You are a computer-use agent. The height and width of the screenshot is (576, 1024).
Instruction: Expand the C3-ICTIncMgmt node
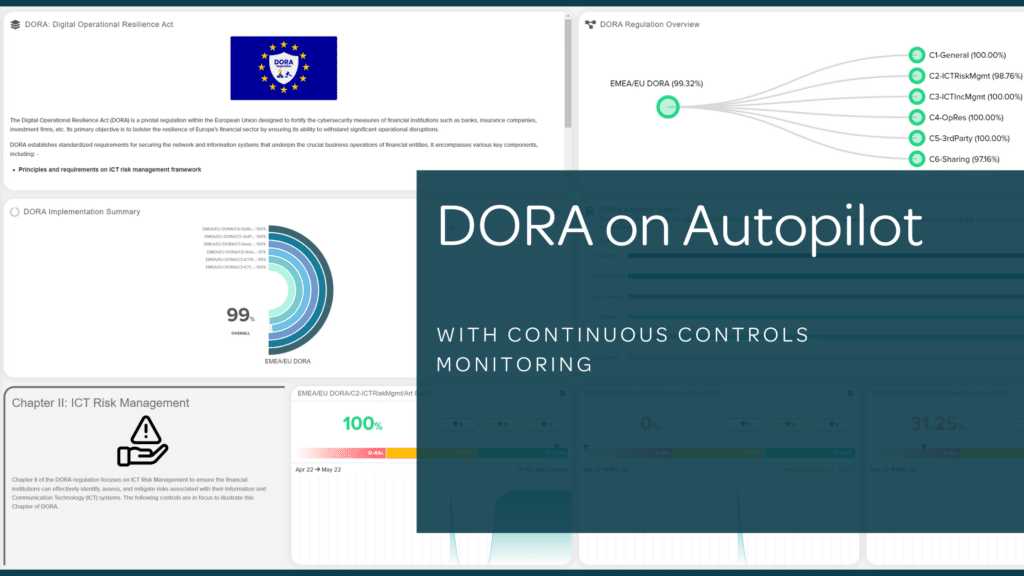pyautogui.click(x=916, y=96)
